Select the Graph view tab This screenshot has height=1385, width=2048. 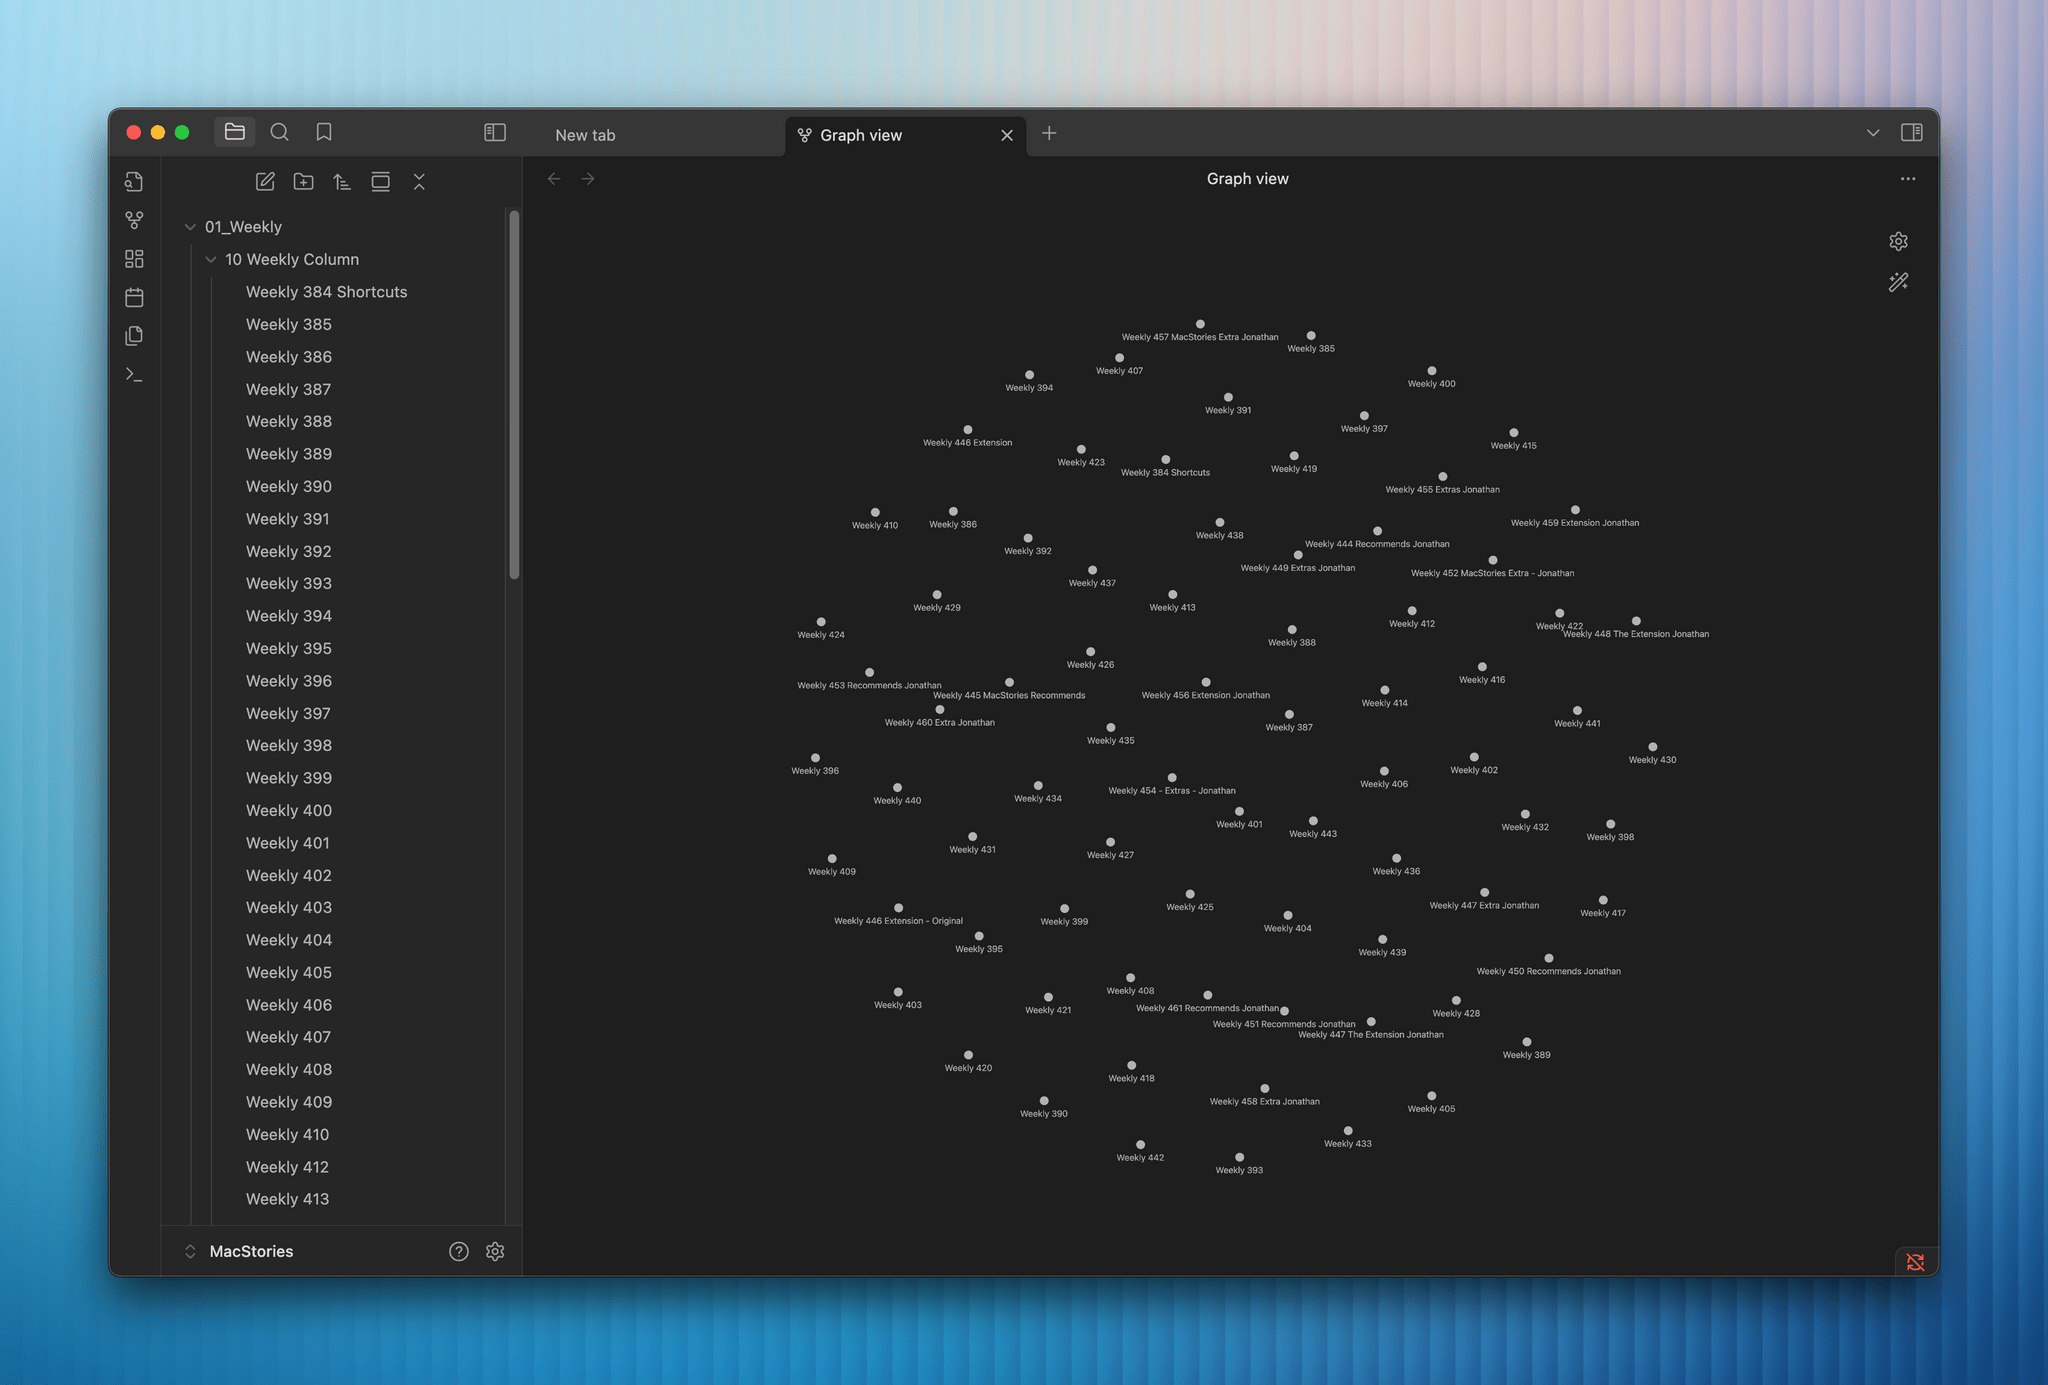[x=861, y=135]
